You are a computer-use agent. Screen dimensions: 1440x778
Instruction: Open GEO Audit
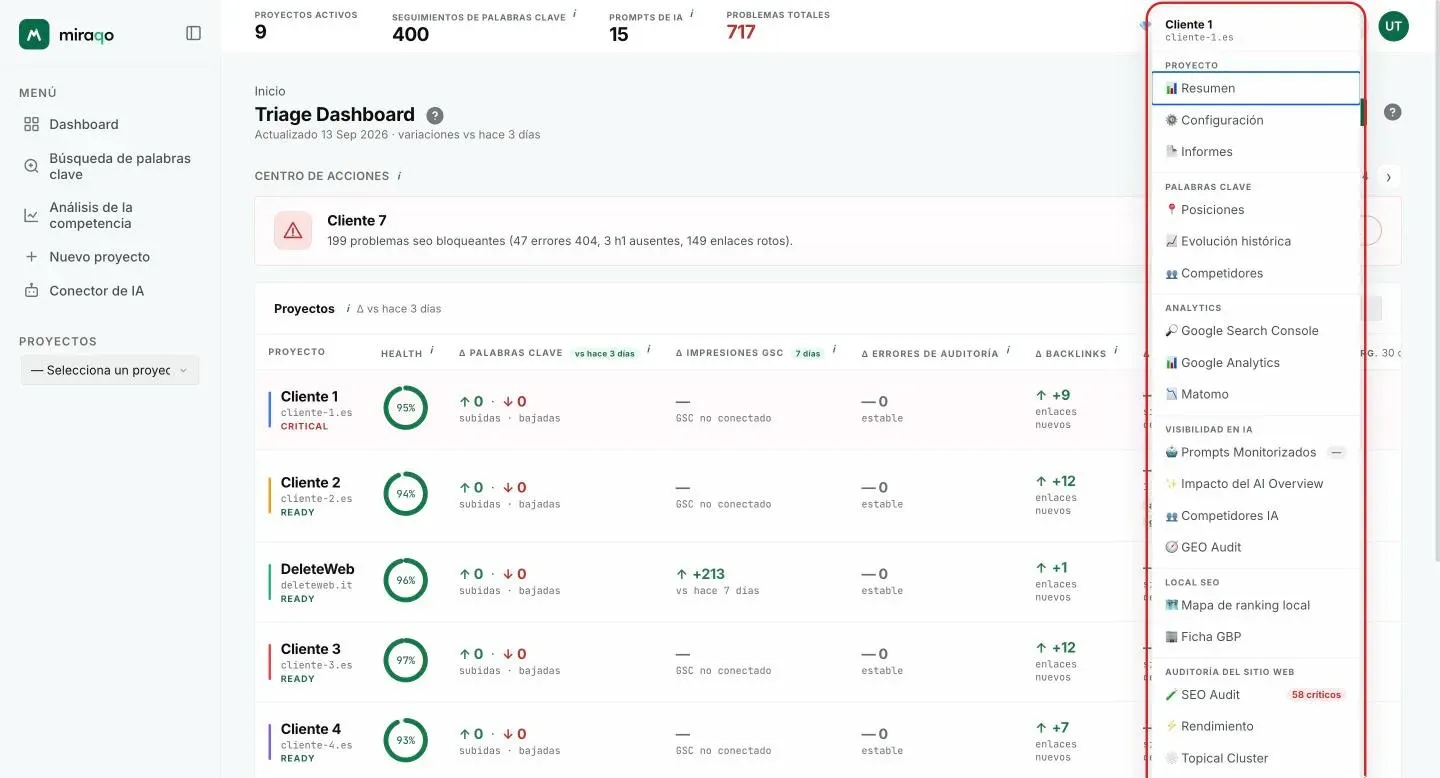point(1256,547)
